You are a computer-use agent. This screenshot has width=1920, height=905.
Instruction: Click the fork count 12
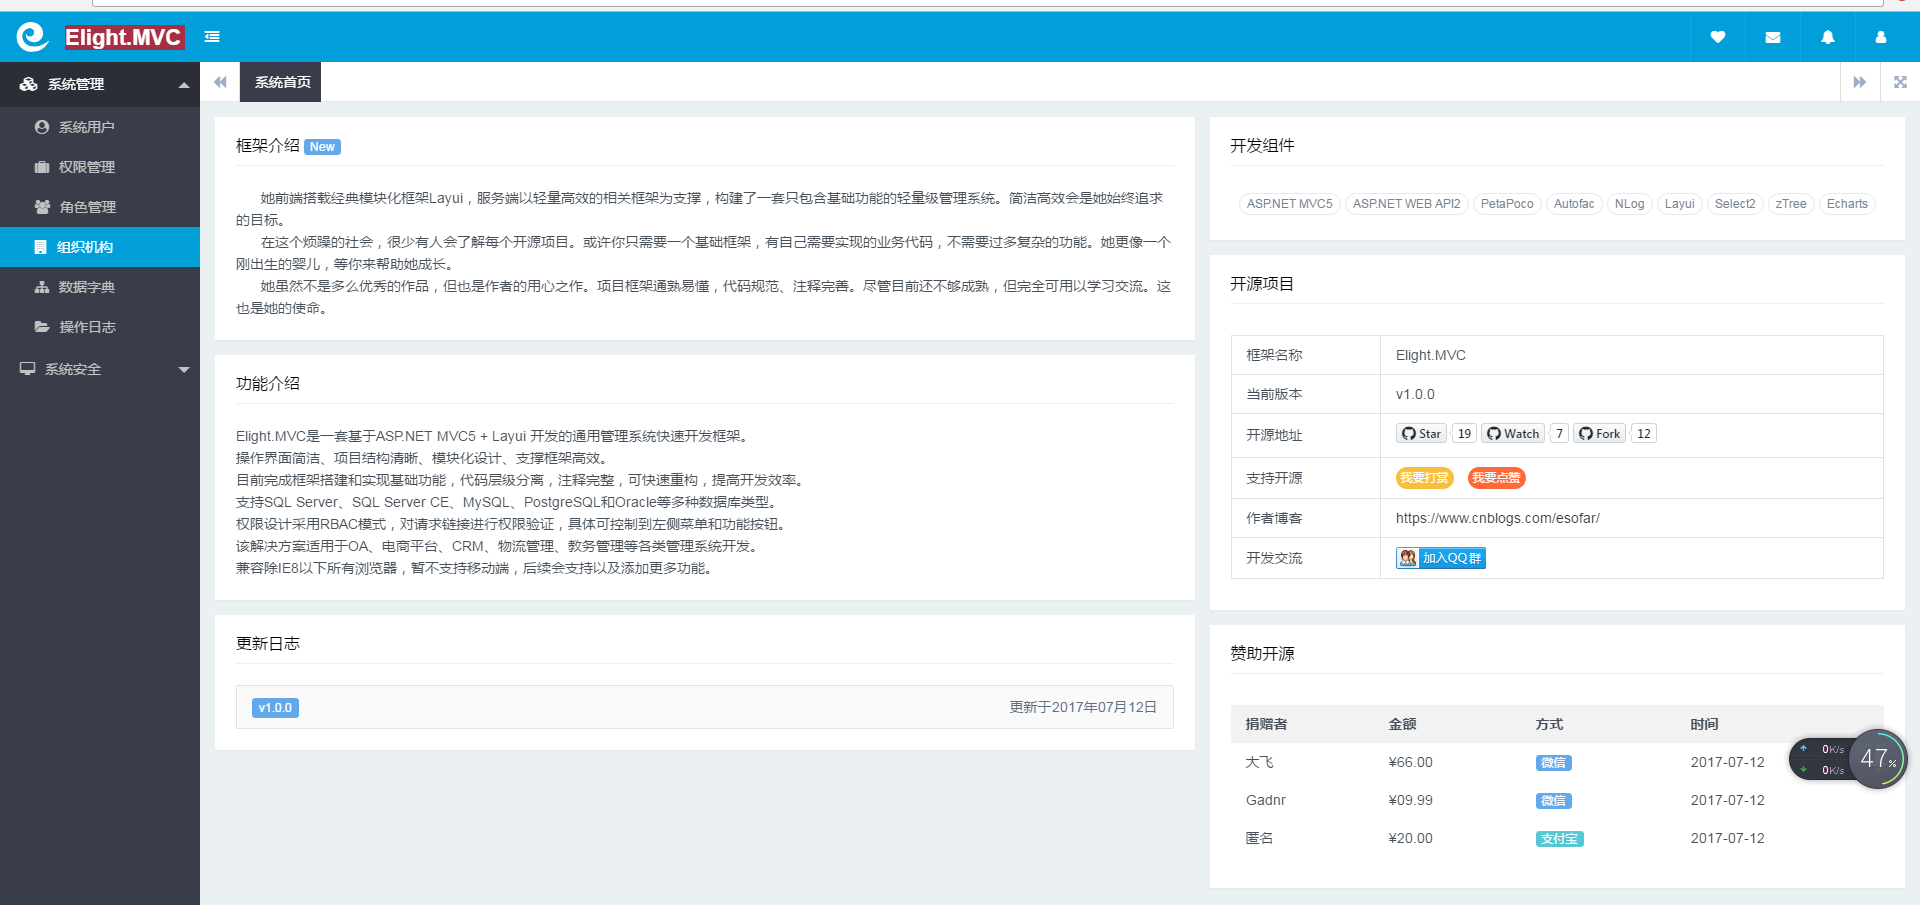click(x=1644, y=433)
